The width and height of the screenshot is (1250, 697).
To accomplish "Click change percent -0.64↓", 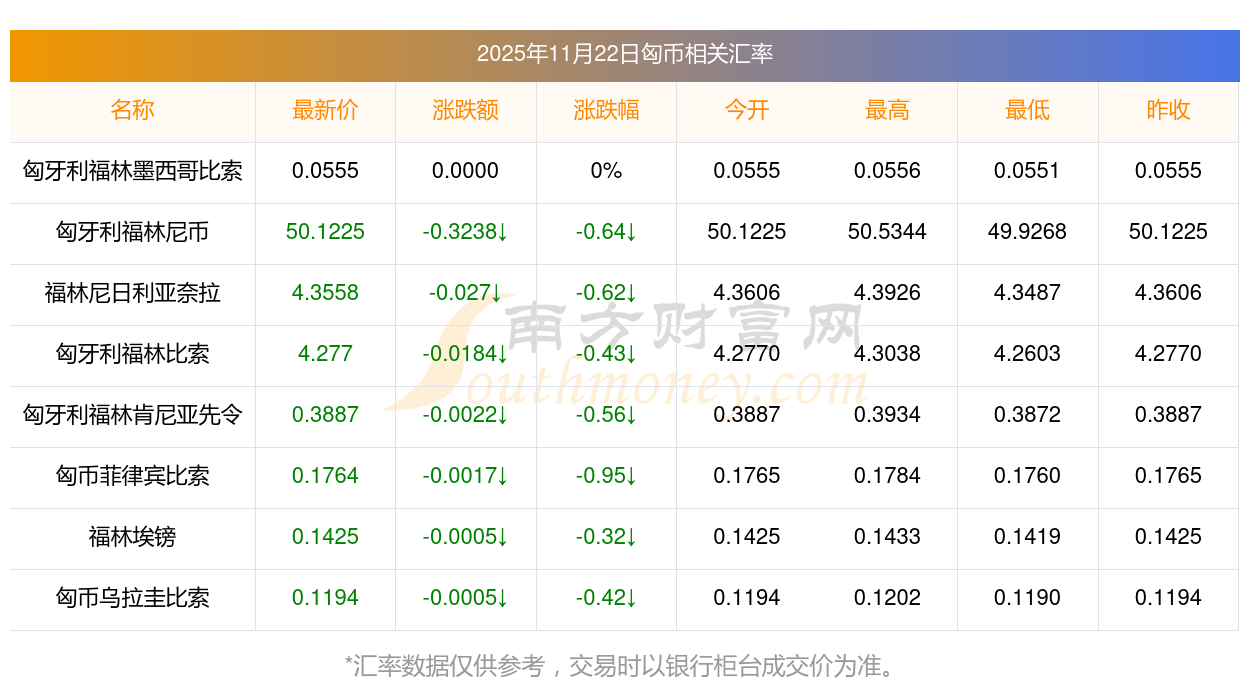I will 606,232.
